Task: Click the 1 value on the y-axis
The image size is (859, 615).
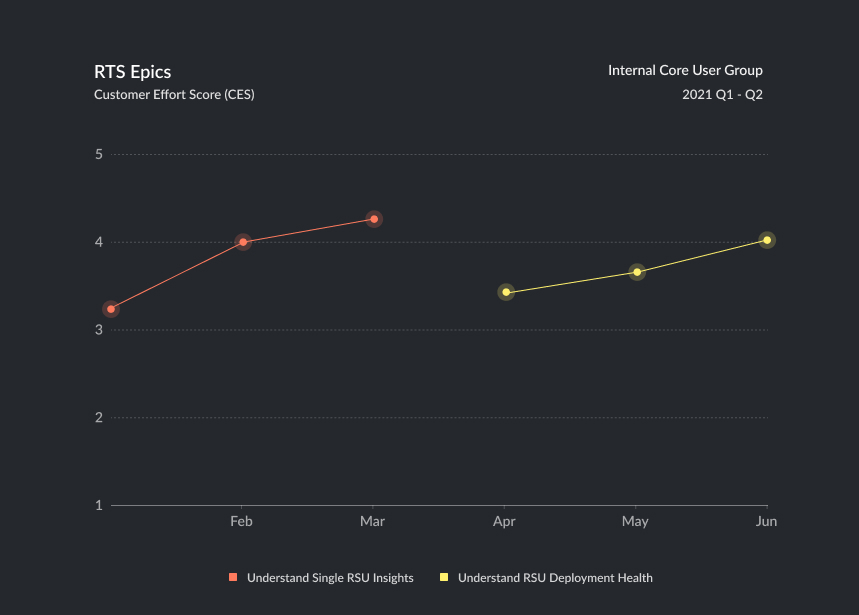Action: click(99, 505)
